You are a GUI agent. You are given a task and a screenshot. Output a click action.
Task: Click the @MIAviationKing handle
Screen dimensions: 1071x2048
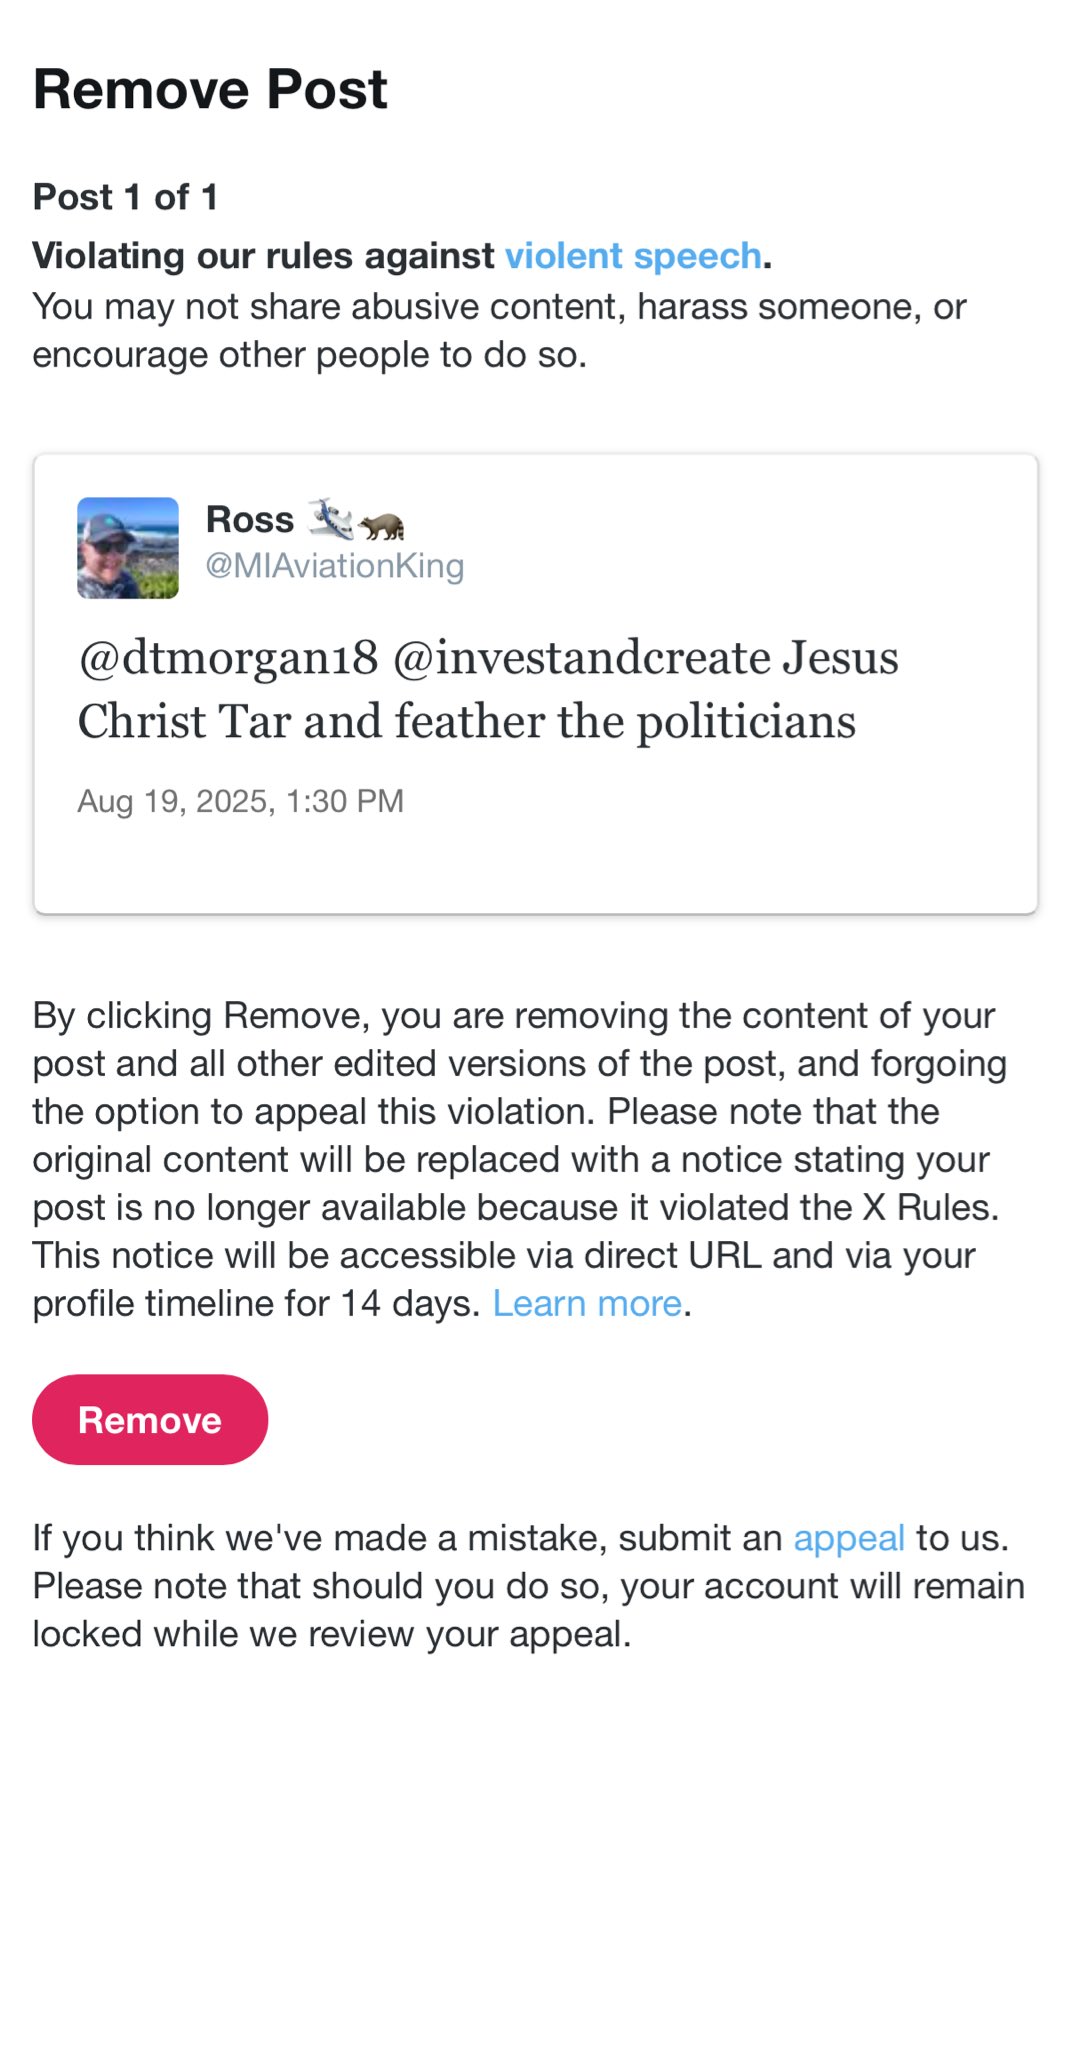[x=334, y=566]
